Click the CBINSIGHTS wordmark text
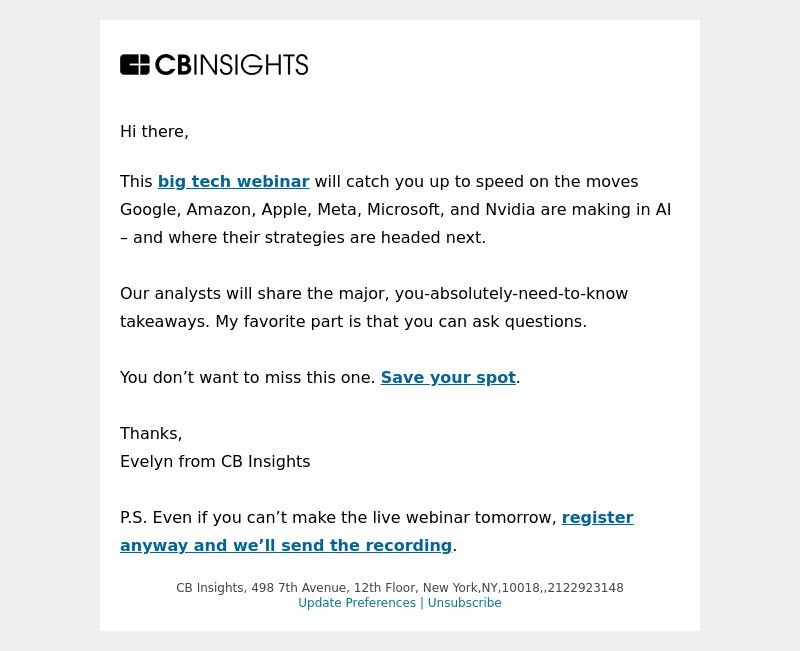This screenshot has height=651, width=800. pos(232,65)
